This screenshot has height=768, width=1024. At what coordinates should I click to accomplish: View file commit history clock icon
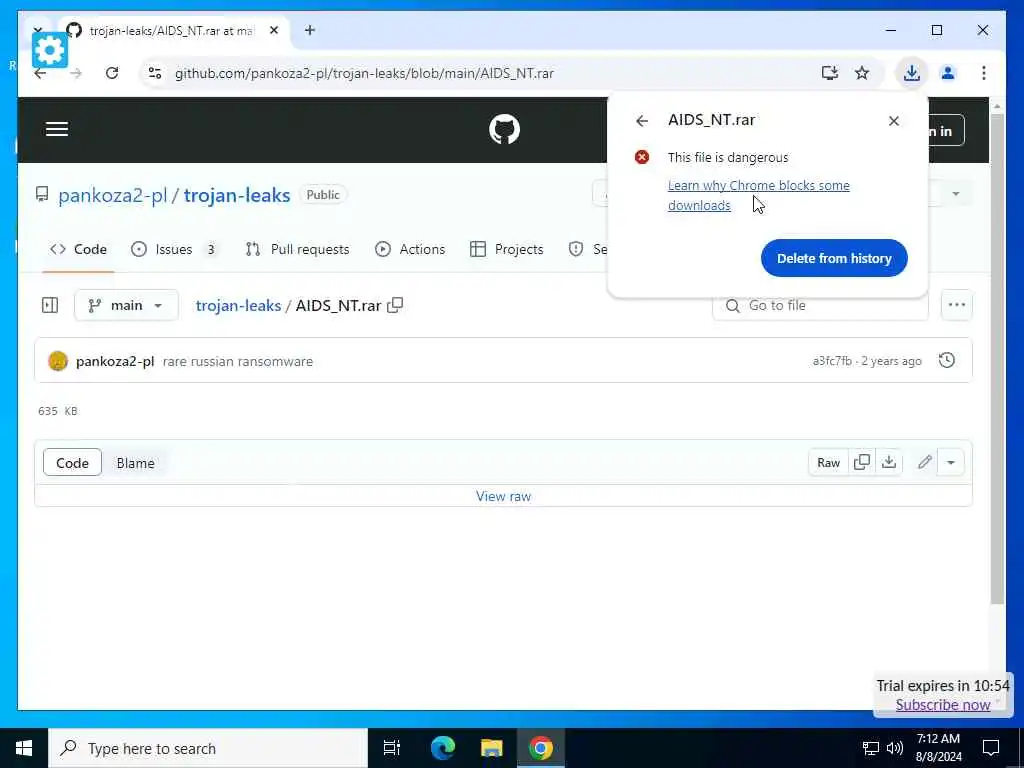(946, 360)
